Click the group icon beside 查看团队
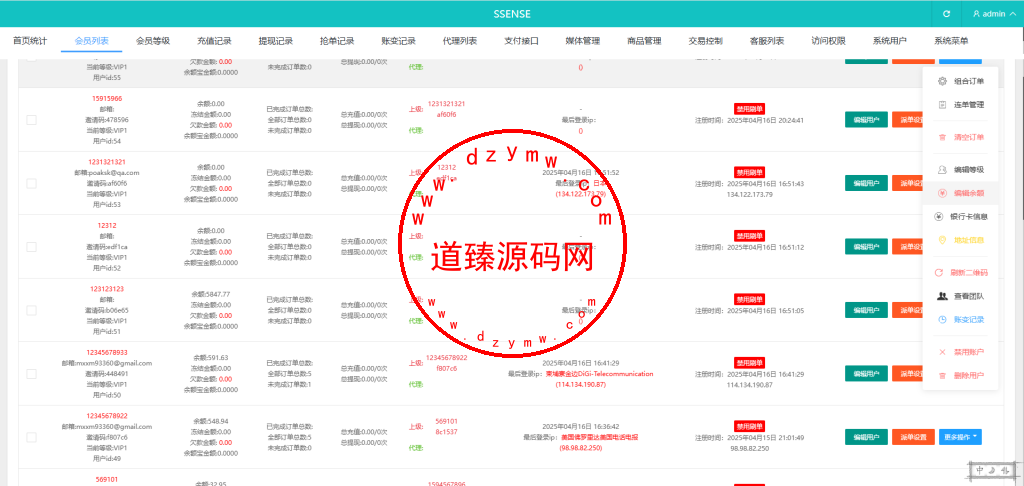 click(942, 296)
